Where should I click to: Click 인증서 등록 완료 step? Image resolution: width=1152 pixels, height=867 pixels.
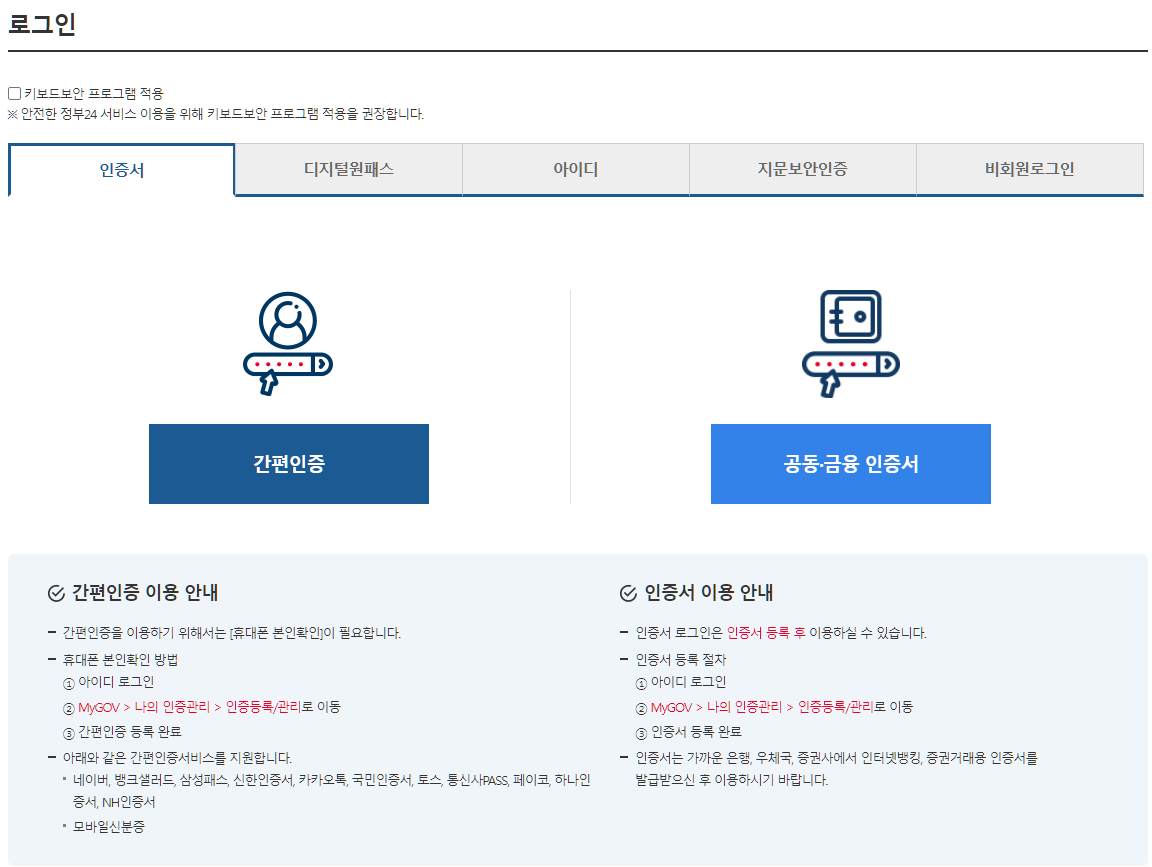click(696, 732)
